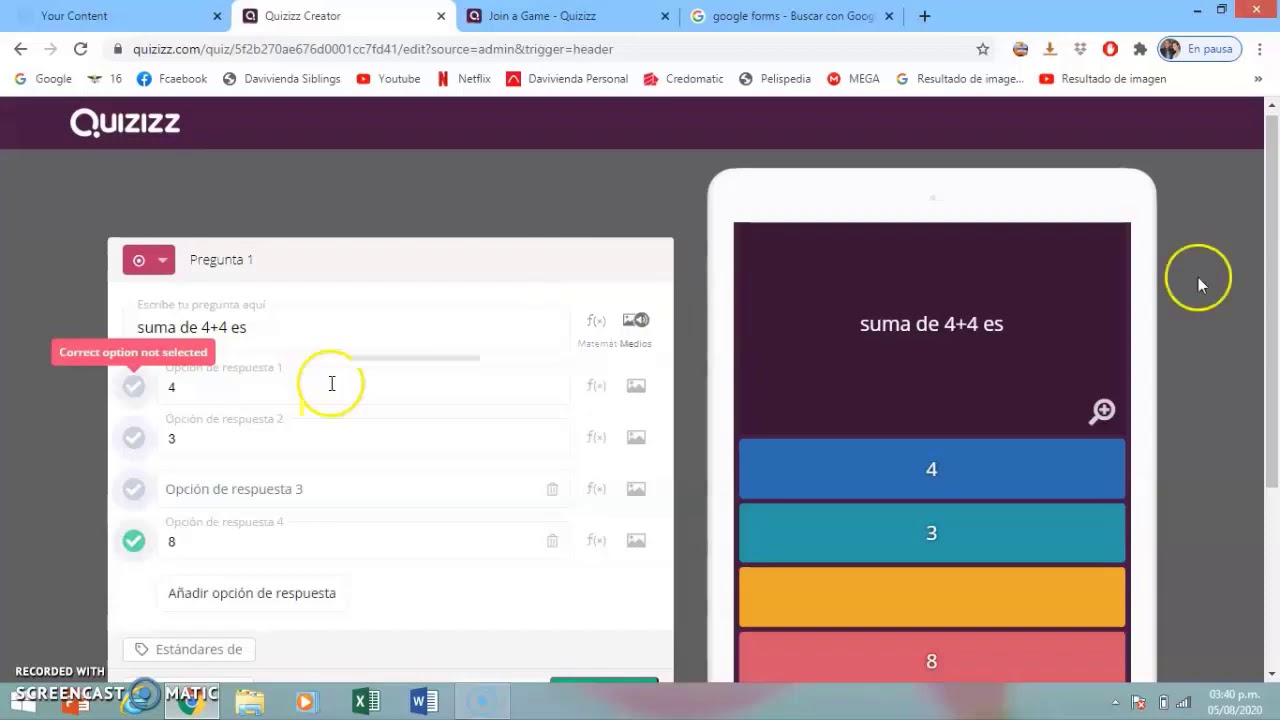The image size is (1280, 720).
Task: Insert math formula in answer option 2
Action: click(596, 437)
